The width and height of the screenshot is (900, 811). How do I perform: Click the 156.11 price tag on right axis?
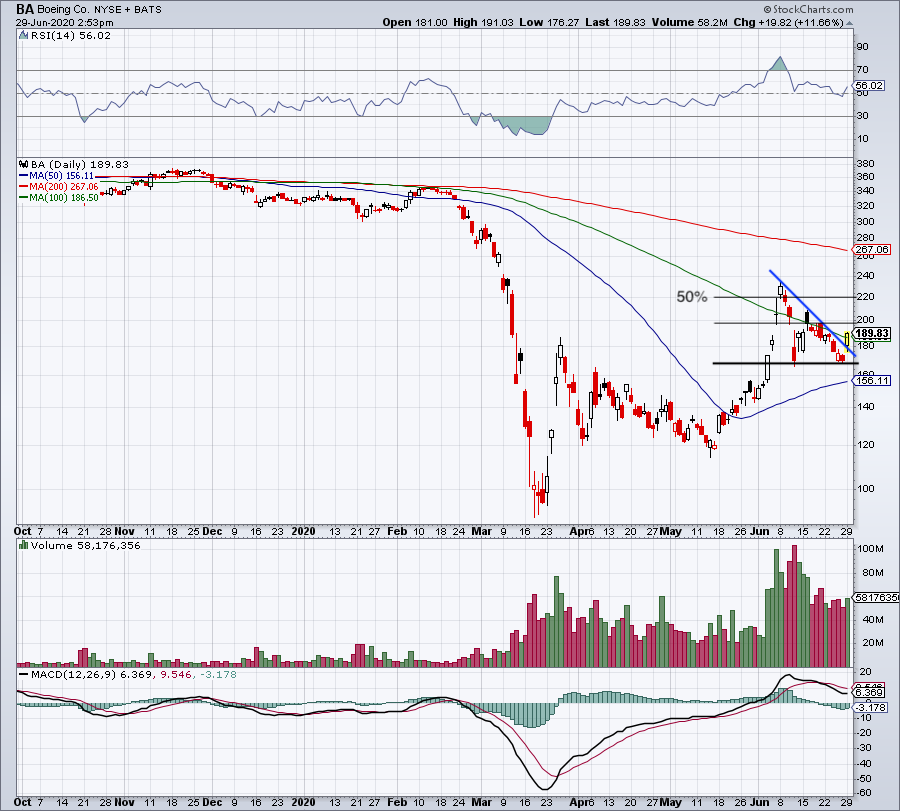(x=871, y=381)
